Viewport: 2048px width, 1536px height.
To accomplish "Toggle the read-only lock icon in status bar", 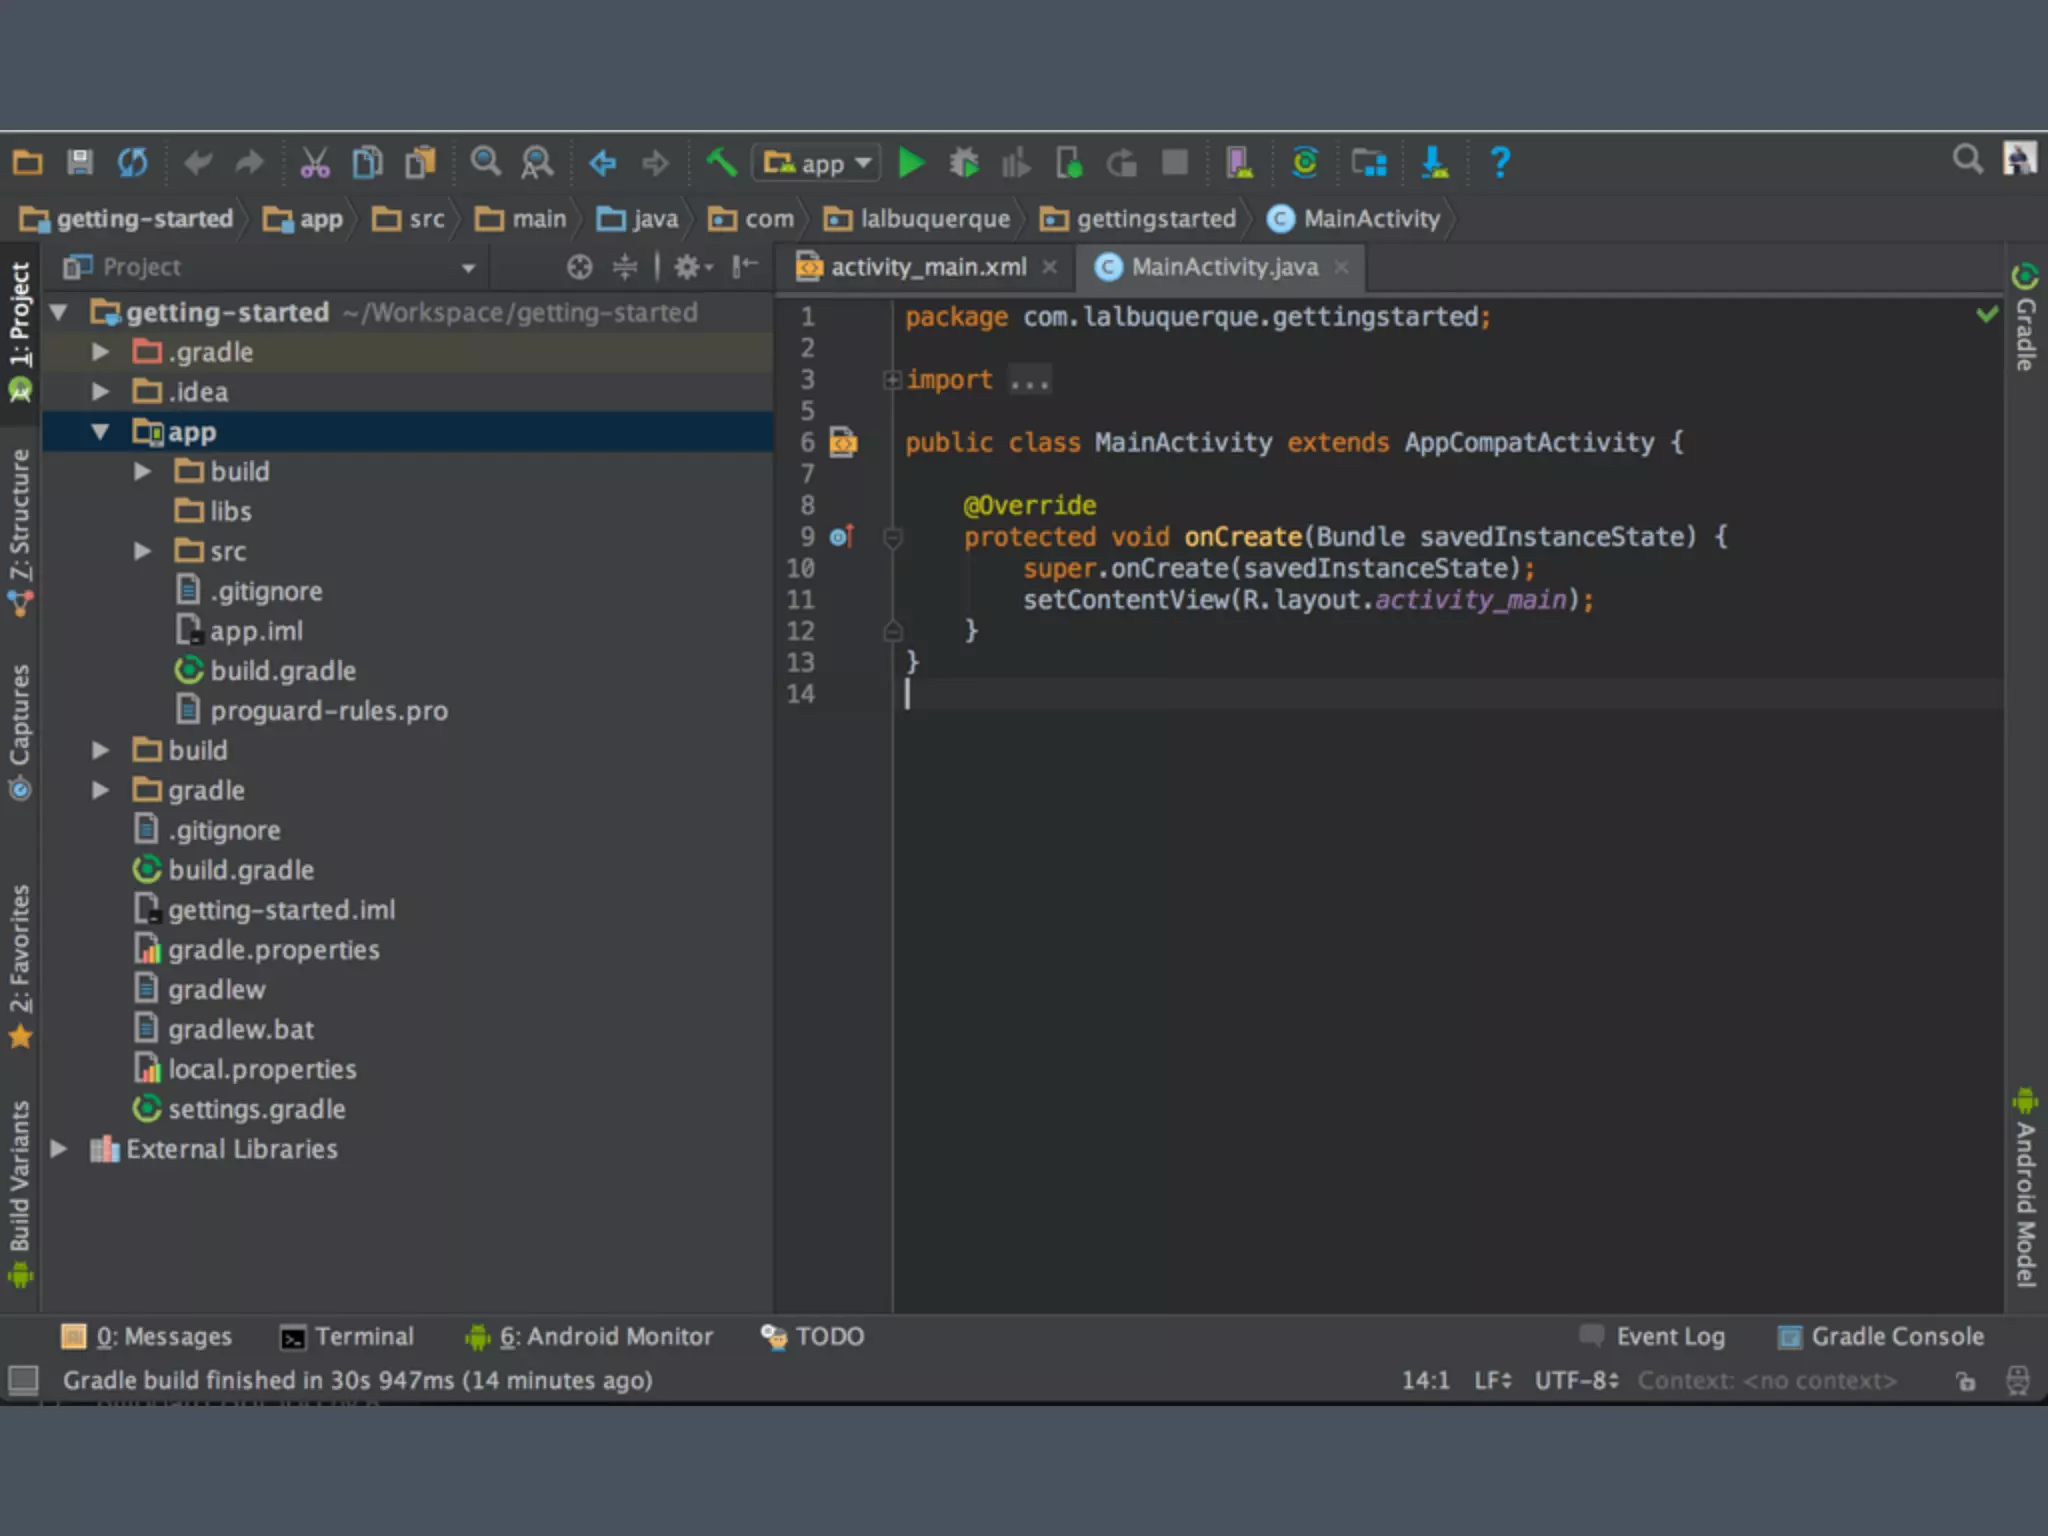I will (x=1966, y=1381).
